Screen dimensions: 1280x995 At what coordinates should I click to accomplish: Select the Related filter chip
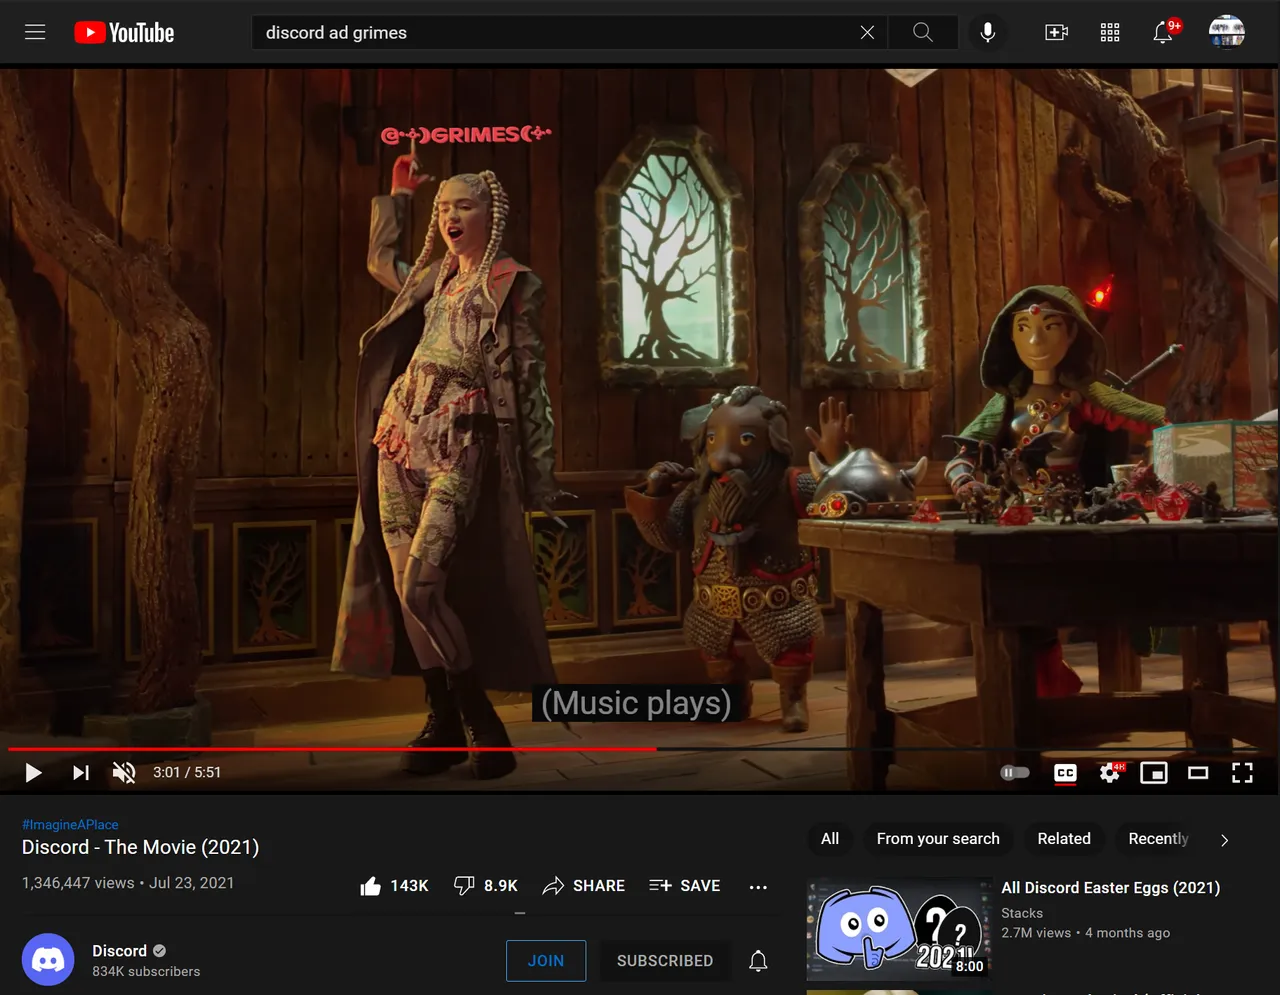coord(1064,839)
